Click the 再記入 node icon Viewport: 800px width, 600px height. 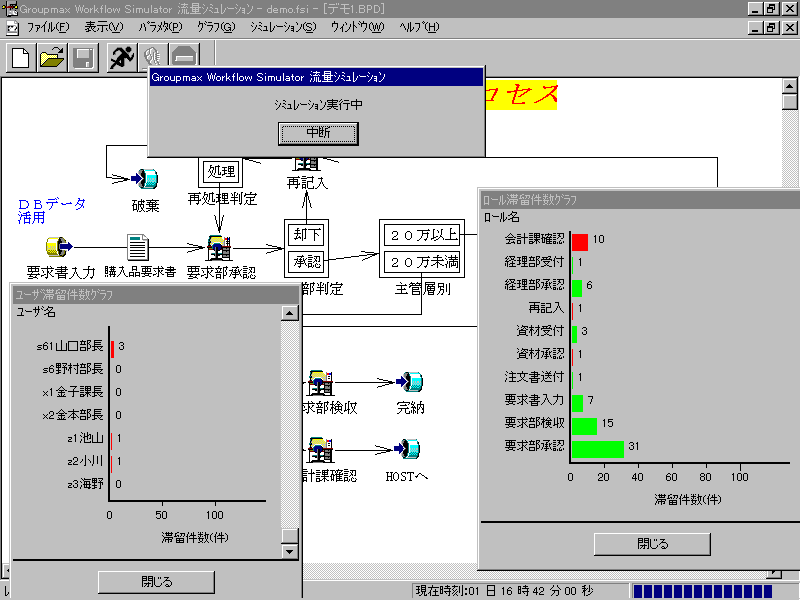306,164
